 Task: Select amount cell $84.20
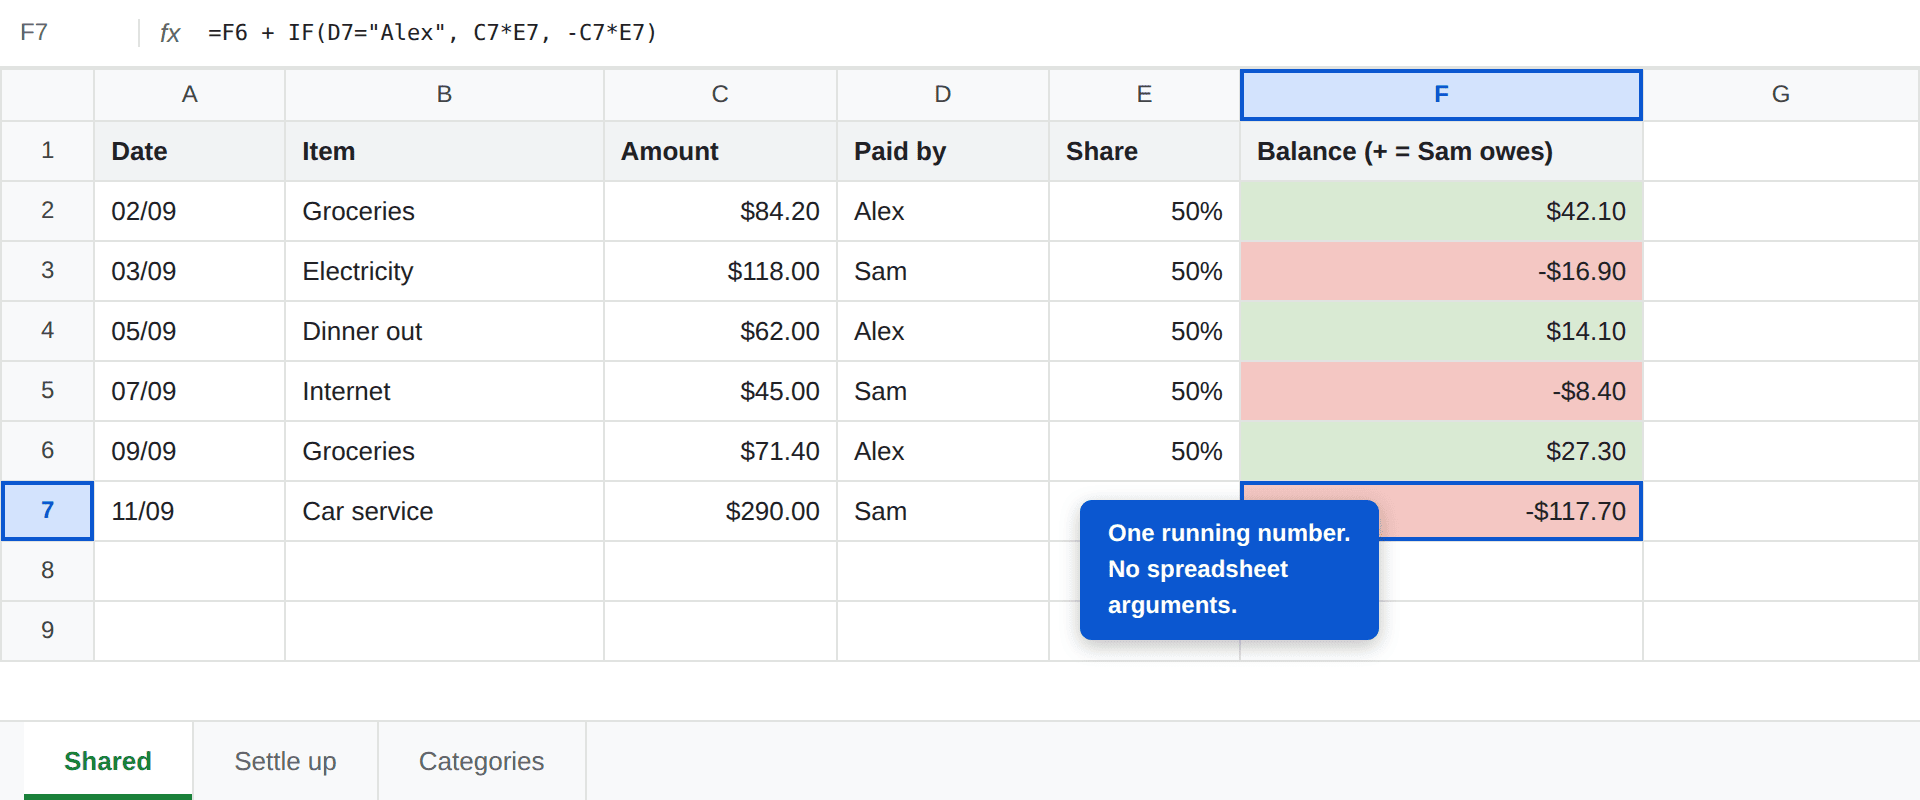click(x=720, y=211)
